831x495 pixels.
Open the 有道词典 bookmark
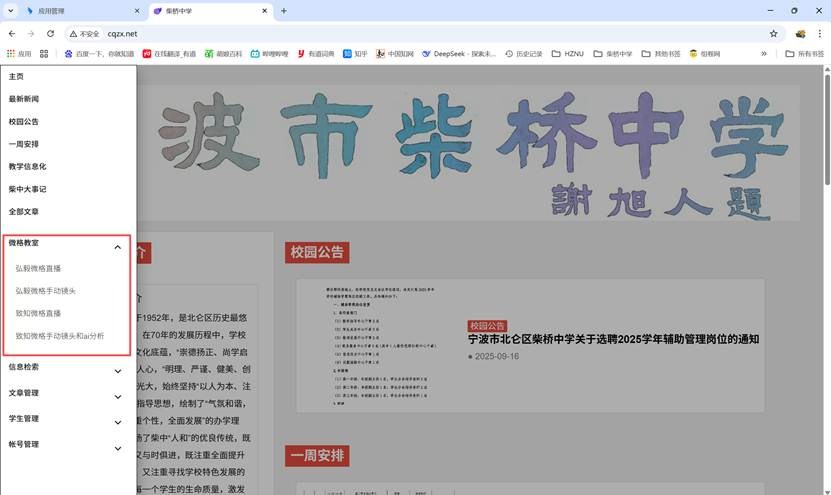click(x=315, y=53)
